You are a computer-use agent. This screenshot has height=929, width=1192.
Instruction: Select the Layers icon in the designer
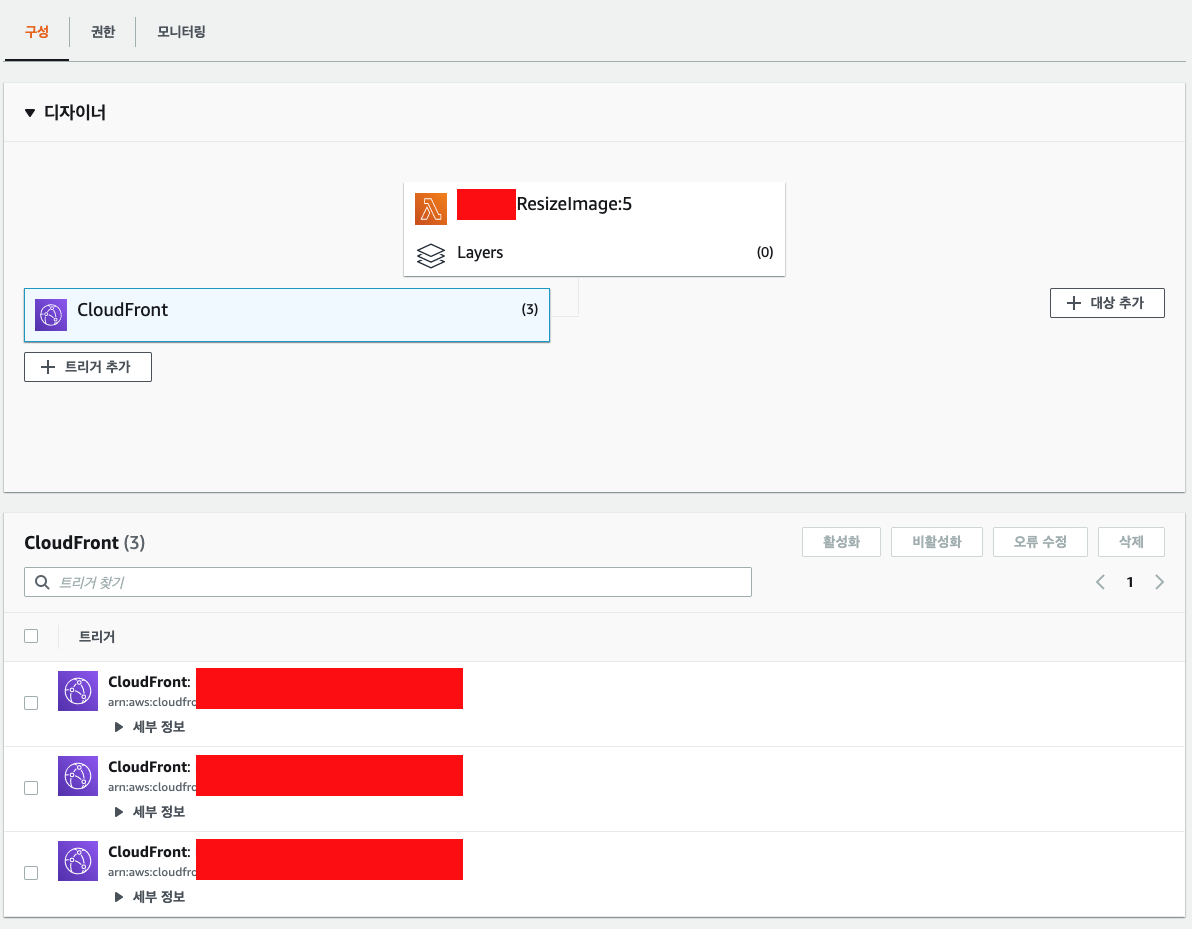(x=430, y=255)
